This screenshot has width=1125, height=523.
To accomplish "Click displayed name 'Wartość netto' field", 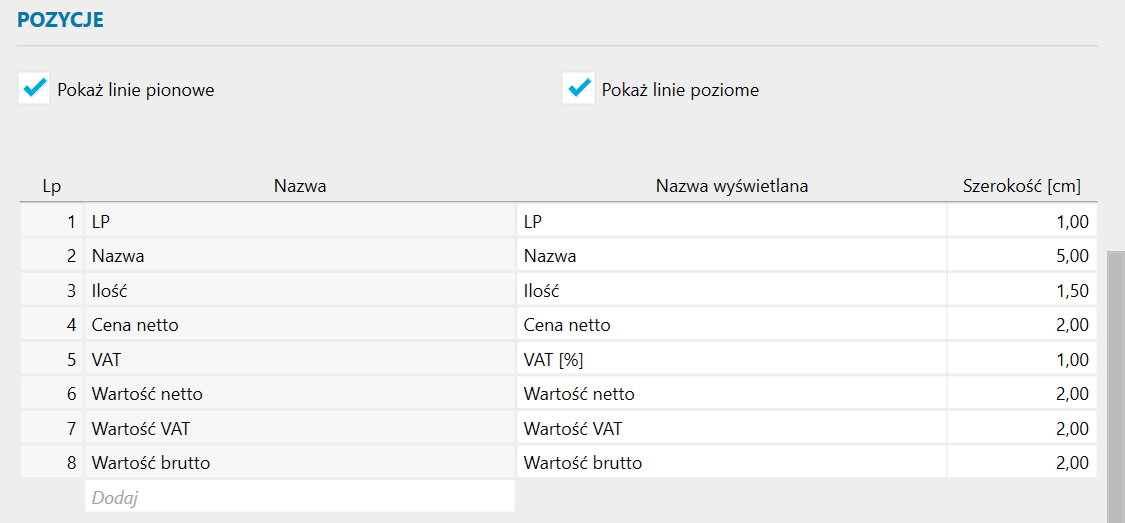I will [x=730, y=394].
